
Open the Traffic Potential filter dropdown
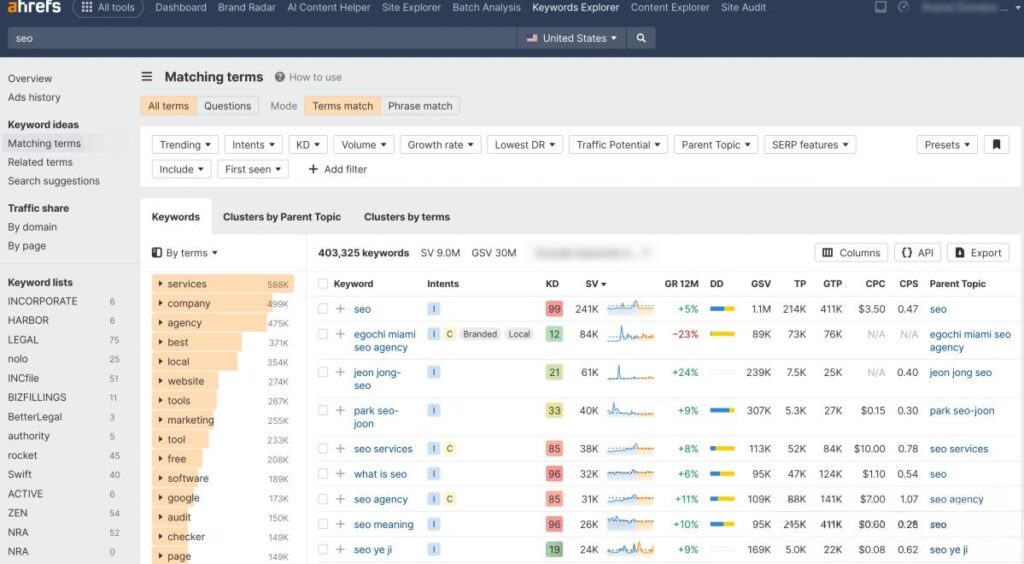tap(618, 145)
